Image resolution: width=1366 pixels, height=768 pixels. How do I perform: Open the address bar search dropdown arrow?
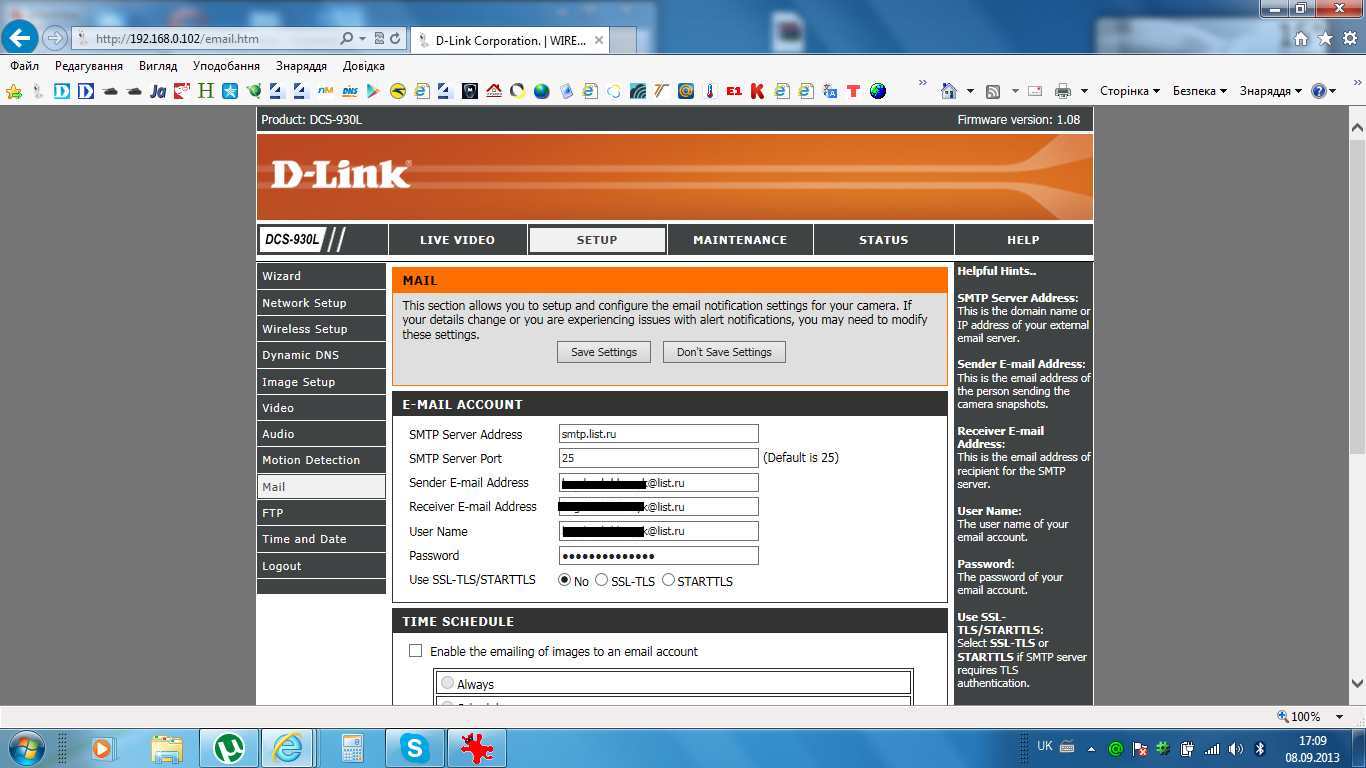[x=362, y=39]
